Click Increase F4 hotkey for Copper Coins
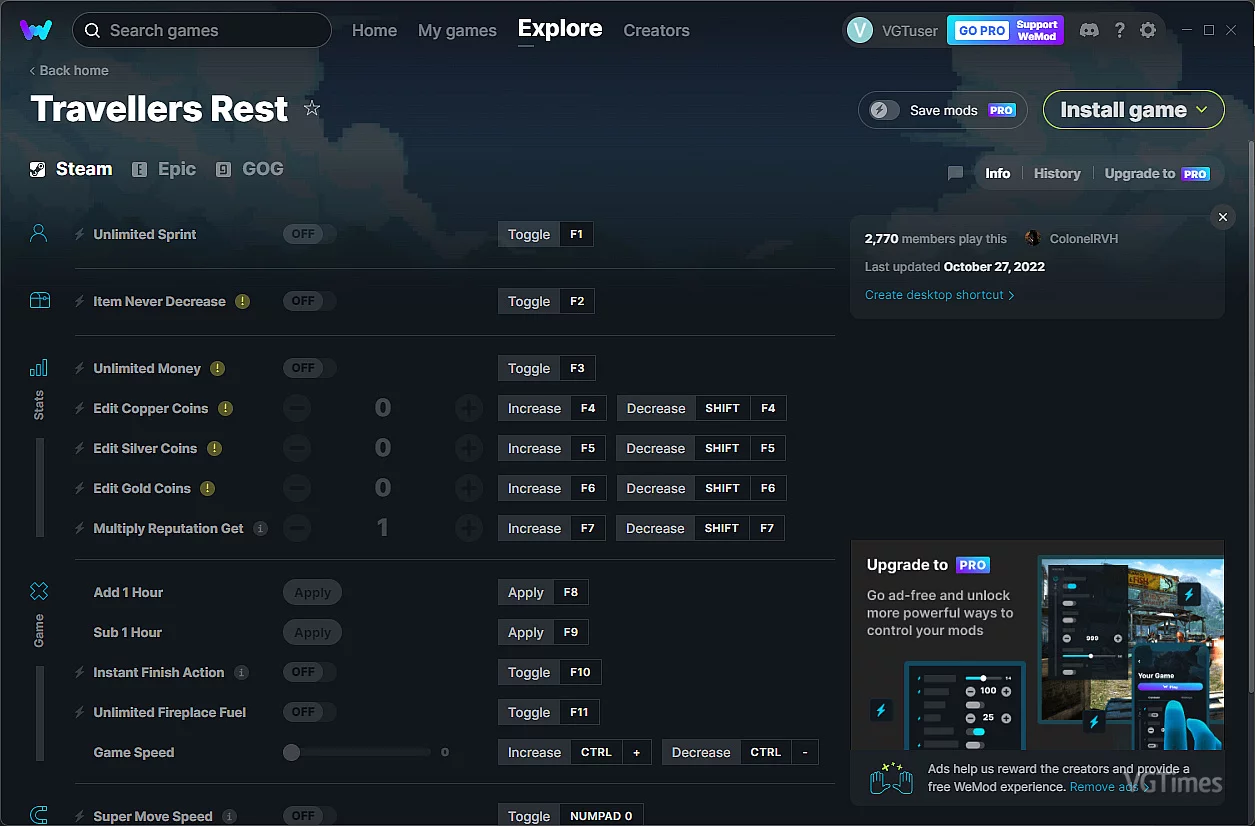Viewport: 1255px width, 826px height. [552, 408]
